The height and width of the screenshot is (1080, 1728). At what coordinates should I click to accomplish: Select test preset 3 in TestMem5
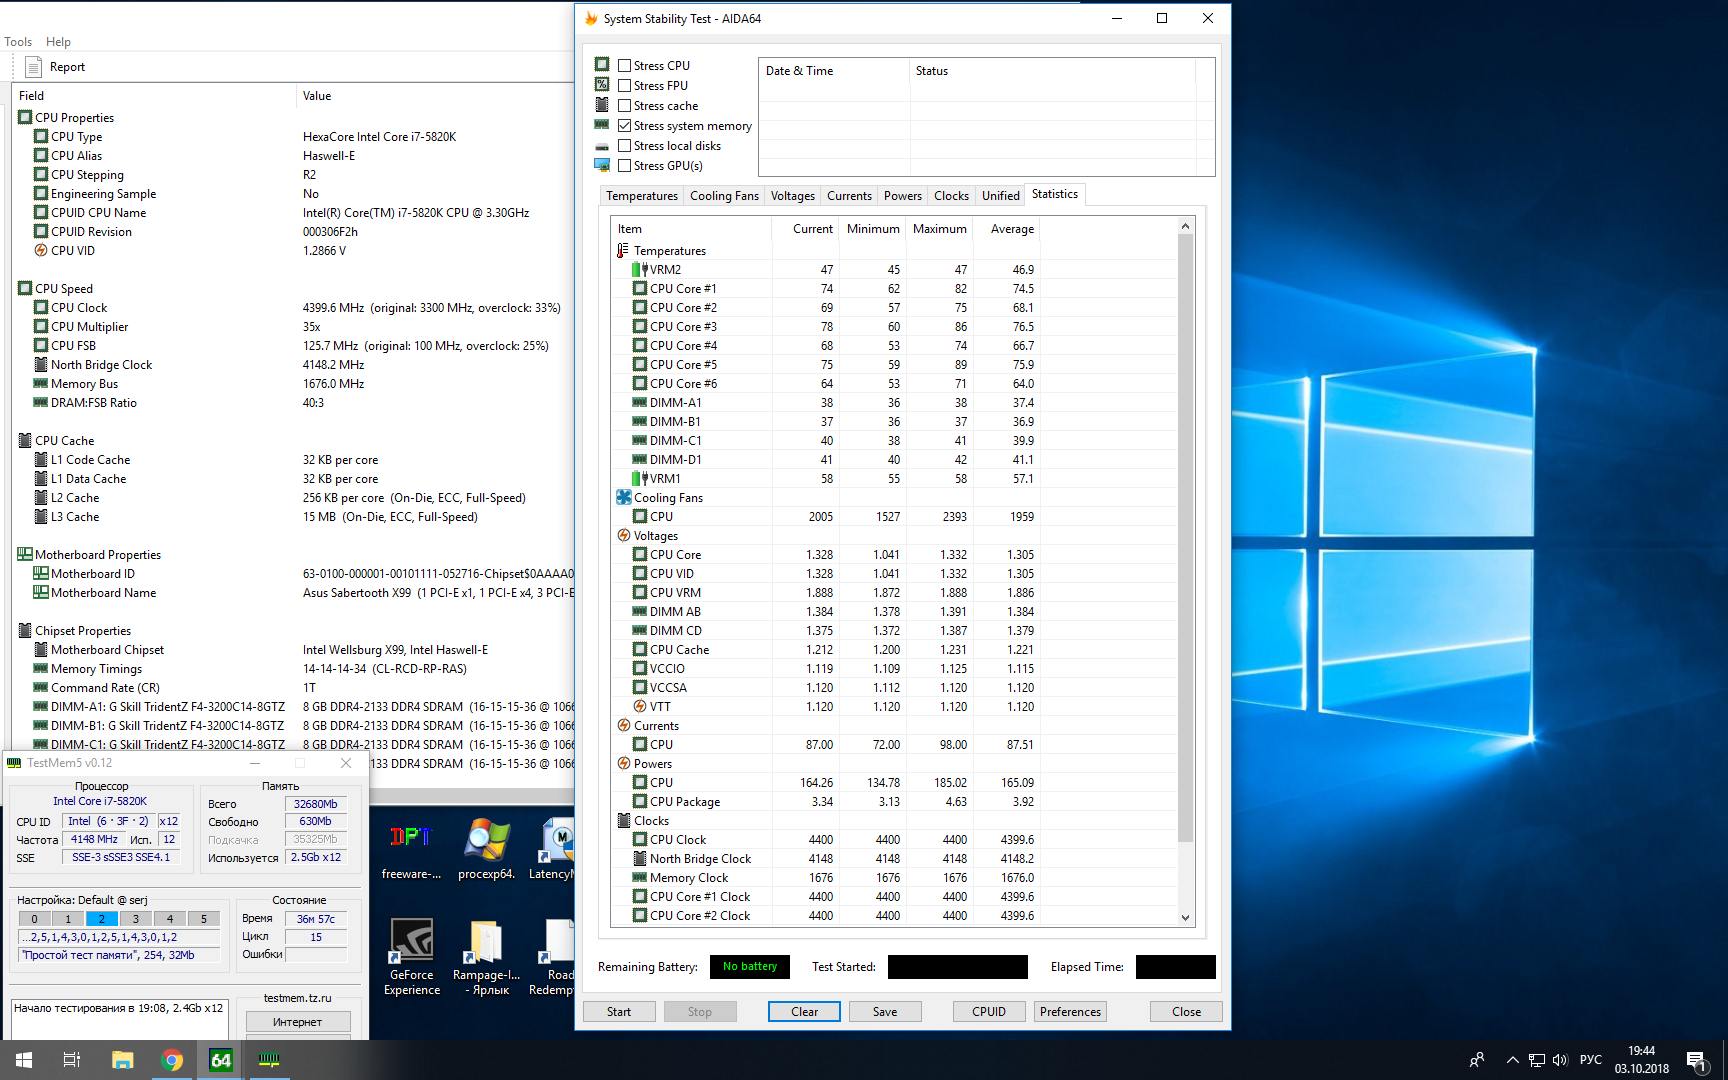pos(136,919)
